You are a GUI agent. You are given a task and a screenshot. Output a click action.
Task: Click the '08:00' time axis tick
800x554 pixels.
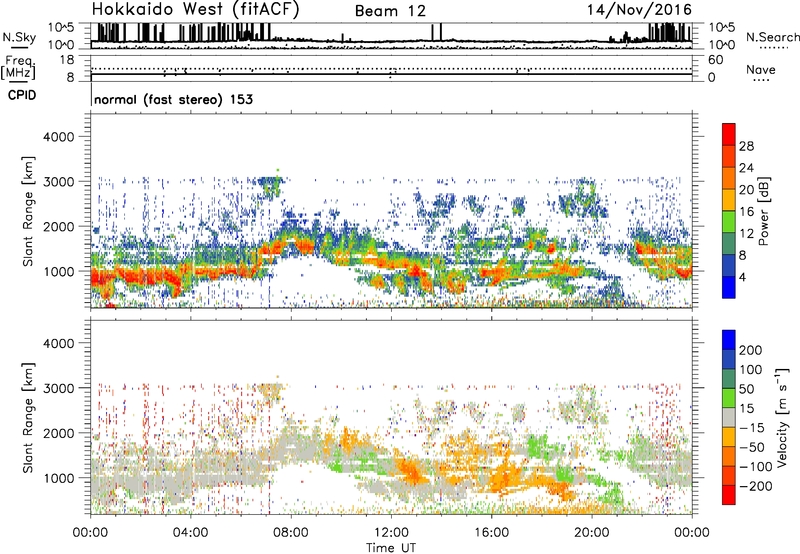pos(291,533)
